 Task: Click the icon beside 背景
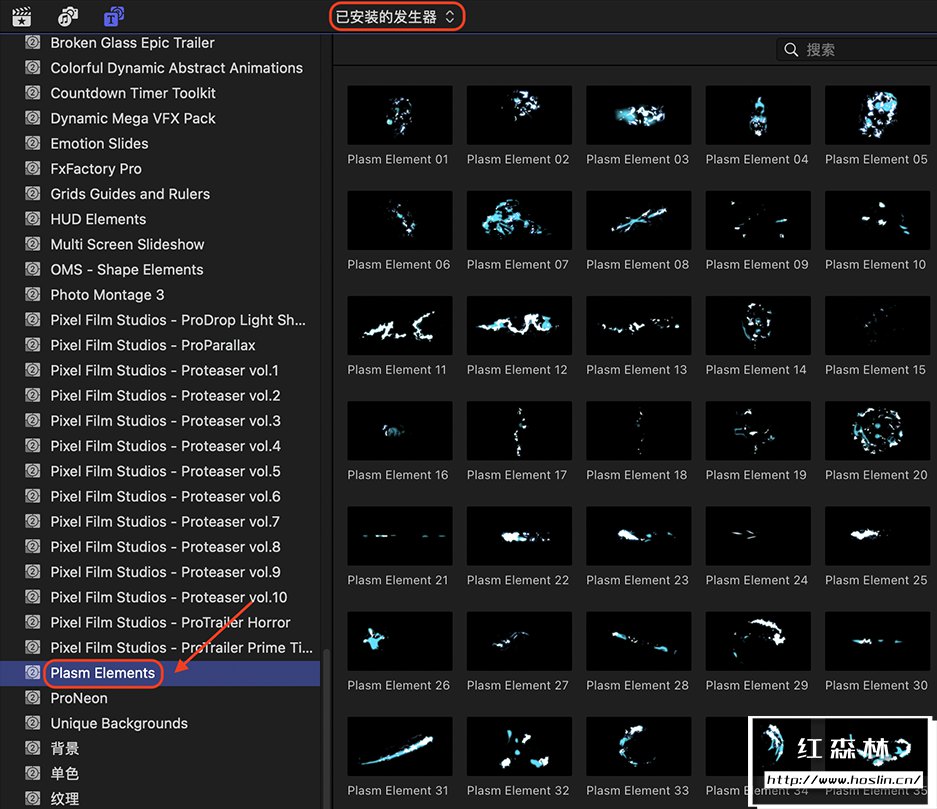pyautogui.click(x=33, y=748)
